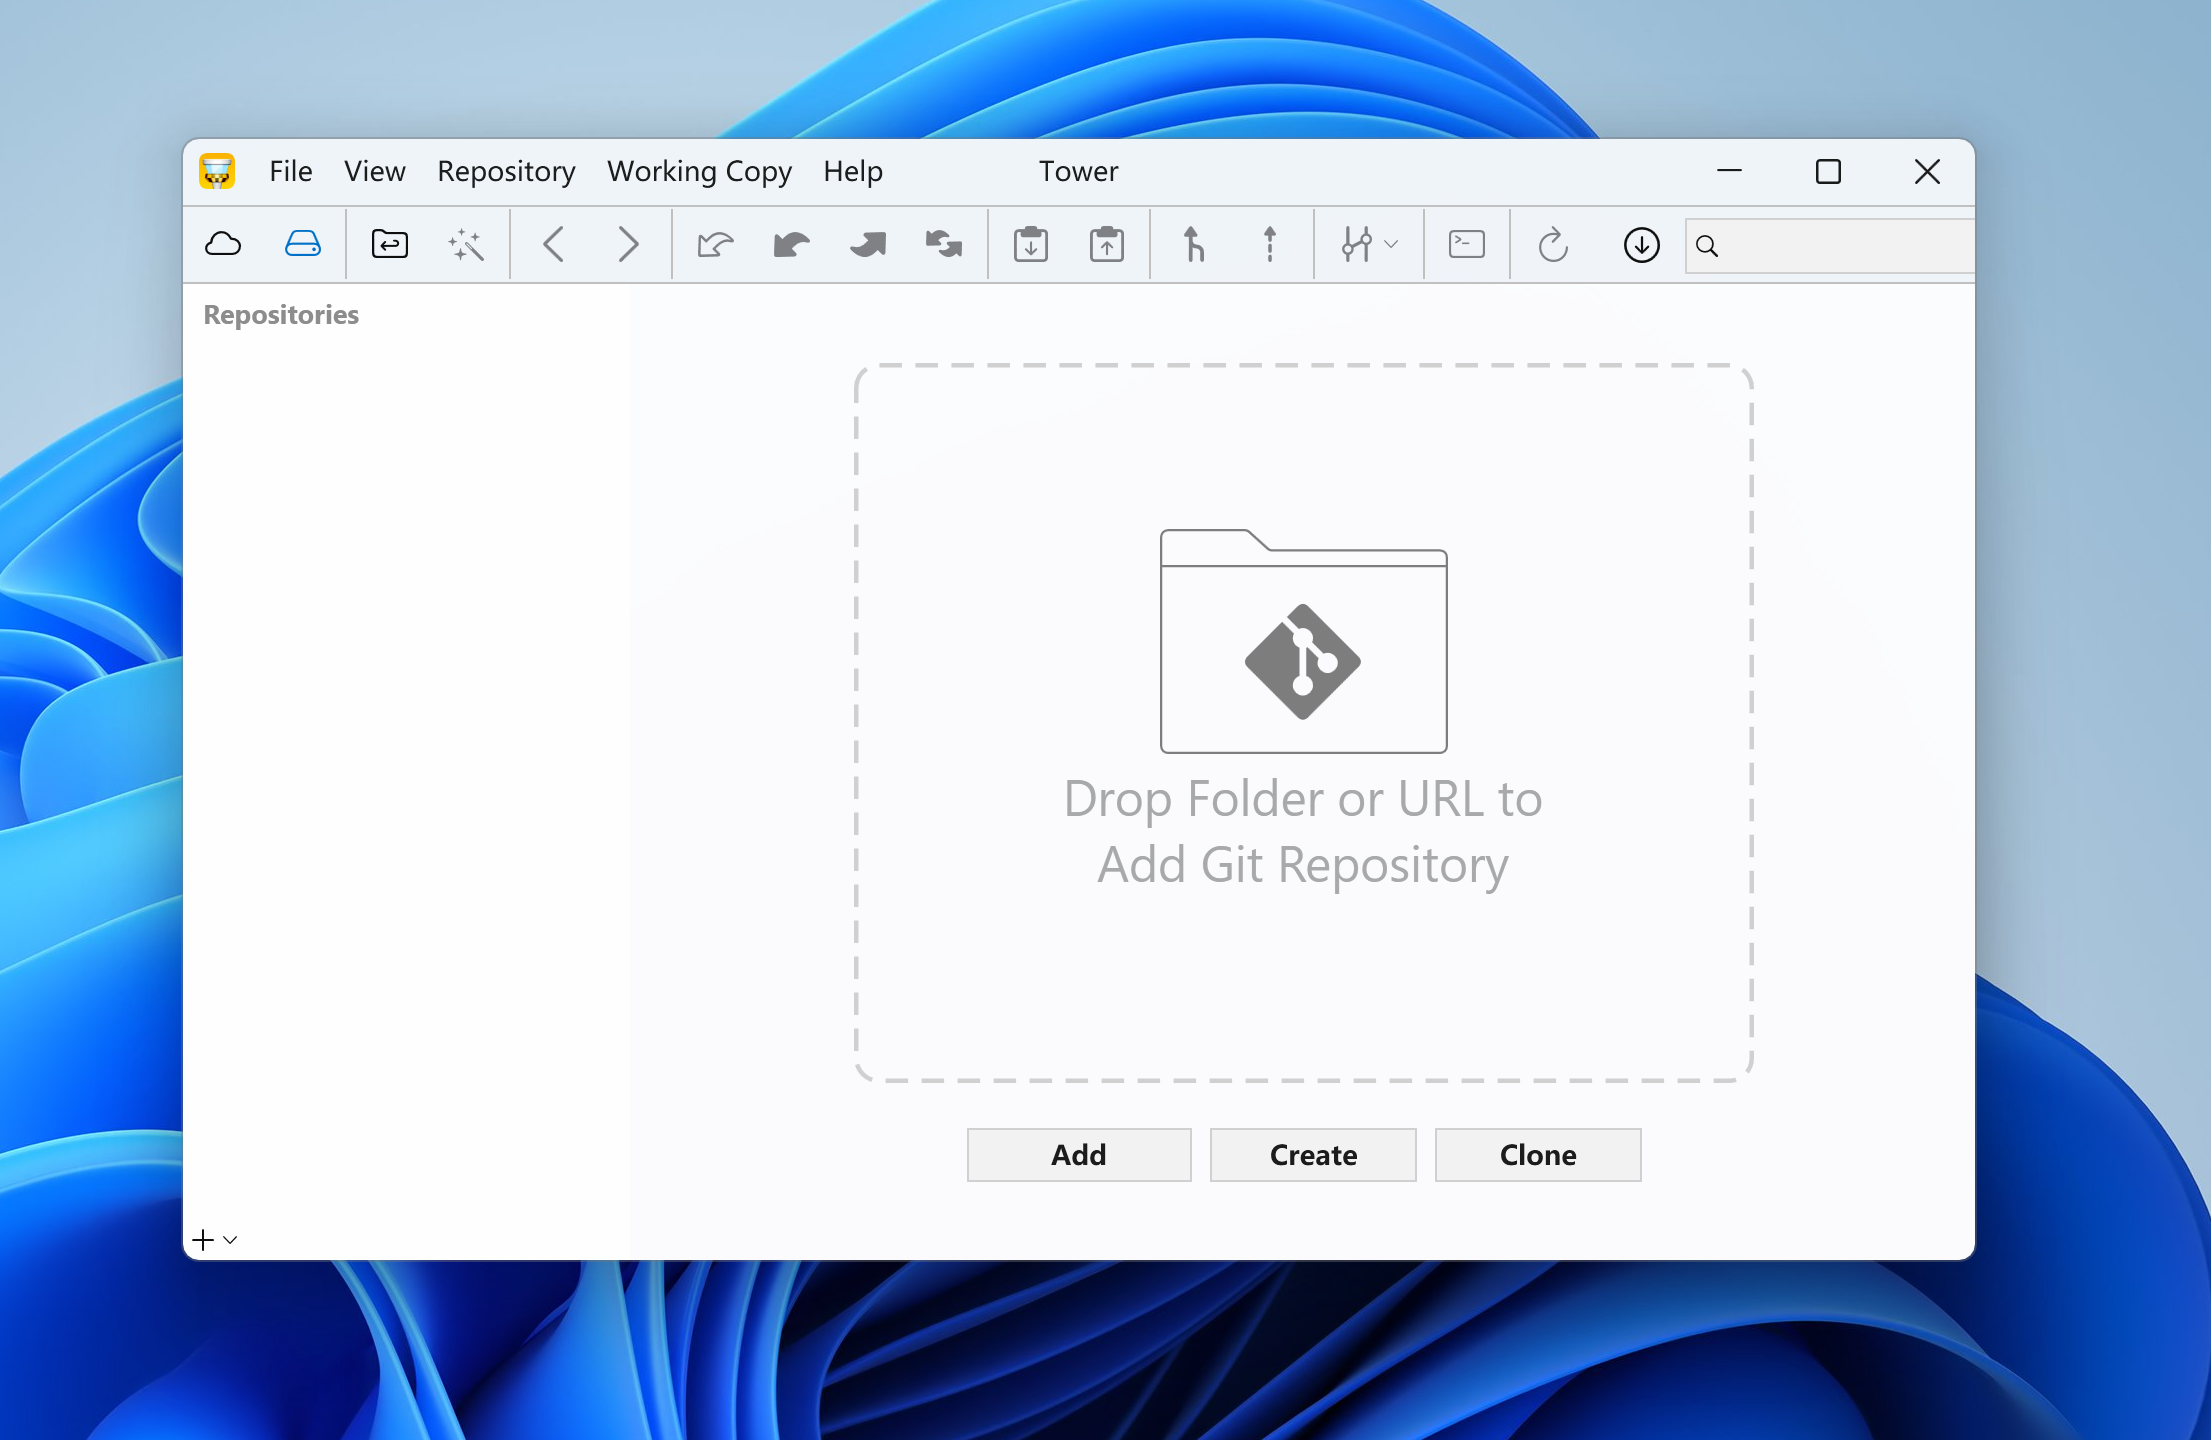Click the search magnifier icon
The height and width of the screenshot is (1440, 2211).
1707,245
